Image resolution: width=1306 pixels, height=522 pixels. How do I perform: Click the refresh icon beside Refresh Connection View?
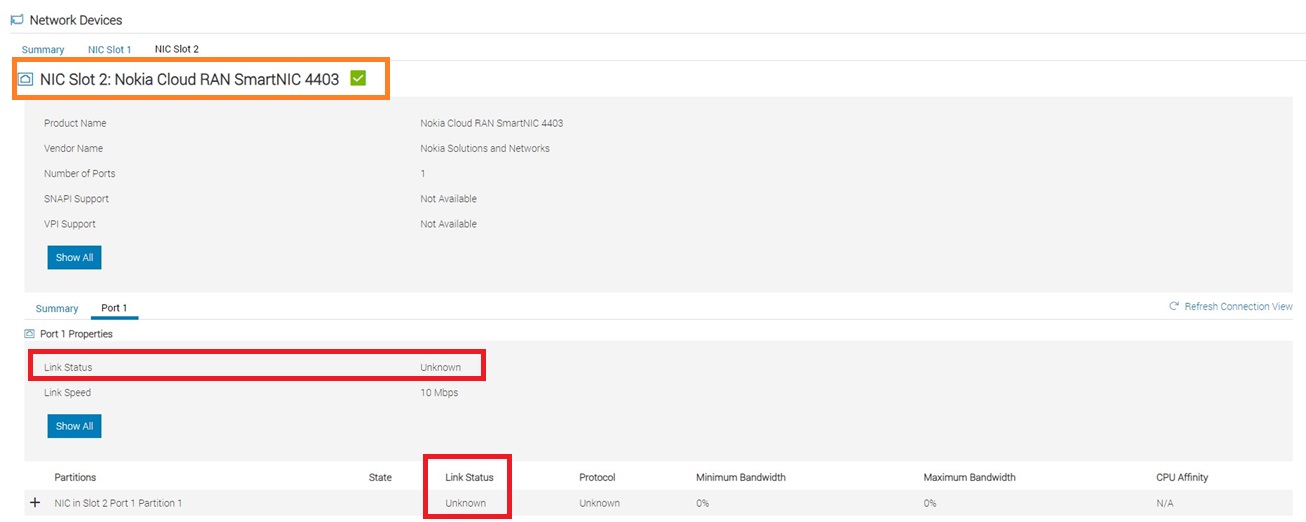coord(1174,307)
